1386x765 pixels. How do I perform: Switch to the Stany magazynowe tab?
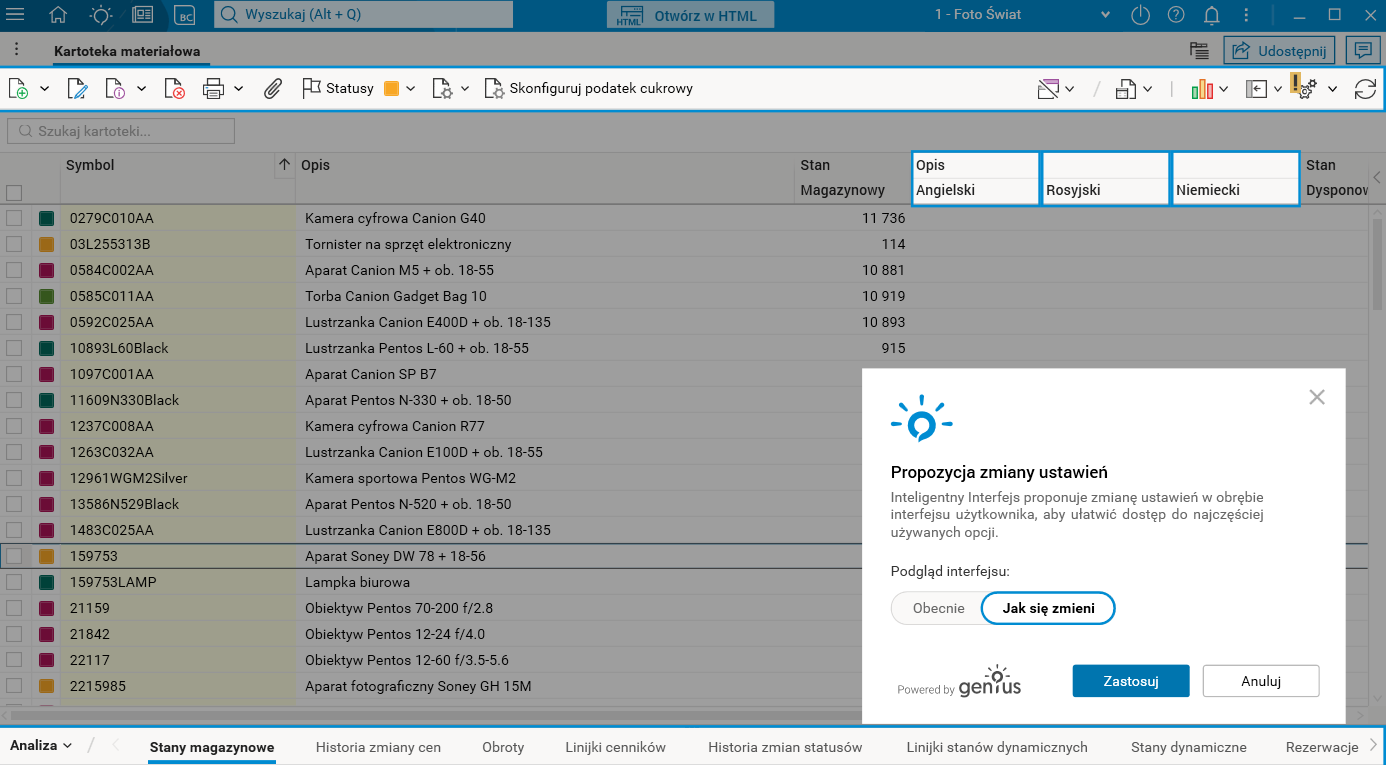point(212,747)
